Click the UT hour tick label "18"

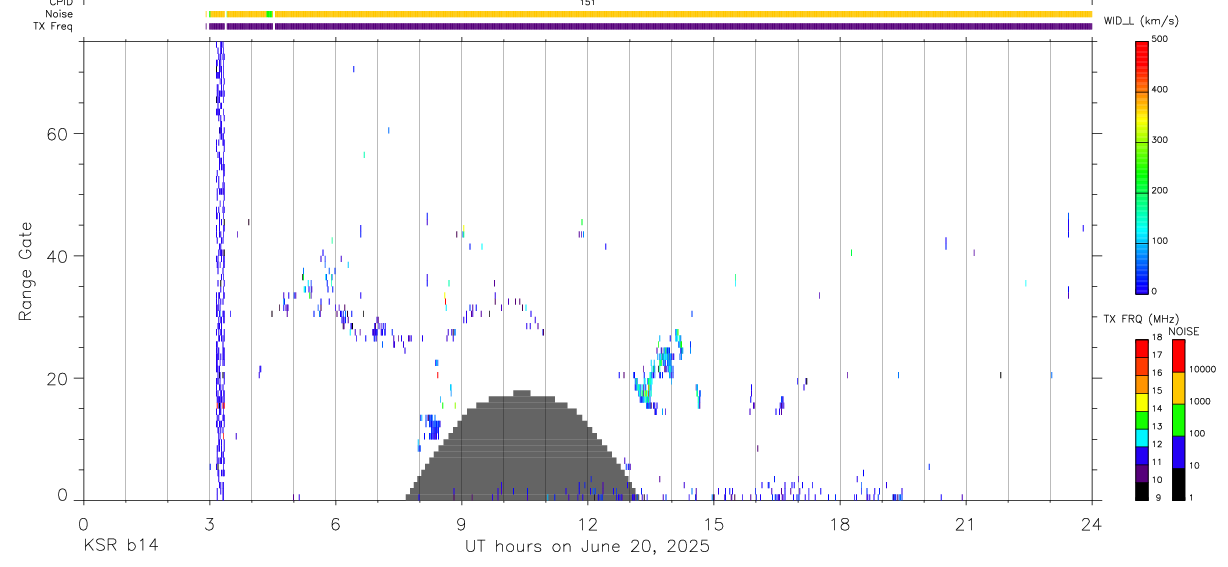(840, 523)
